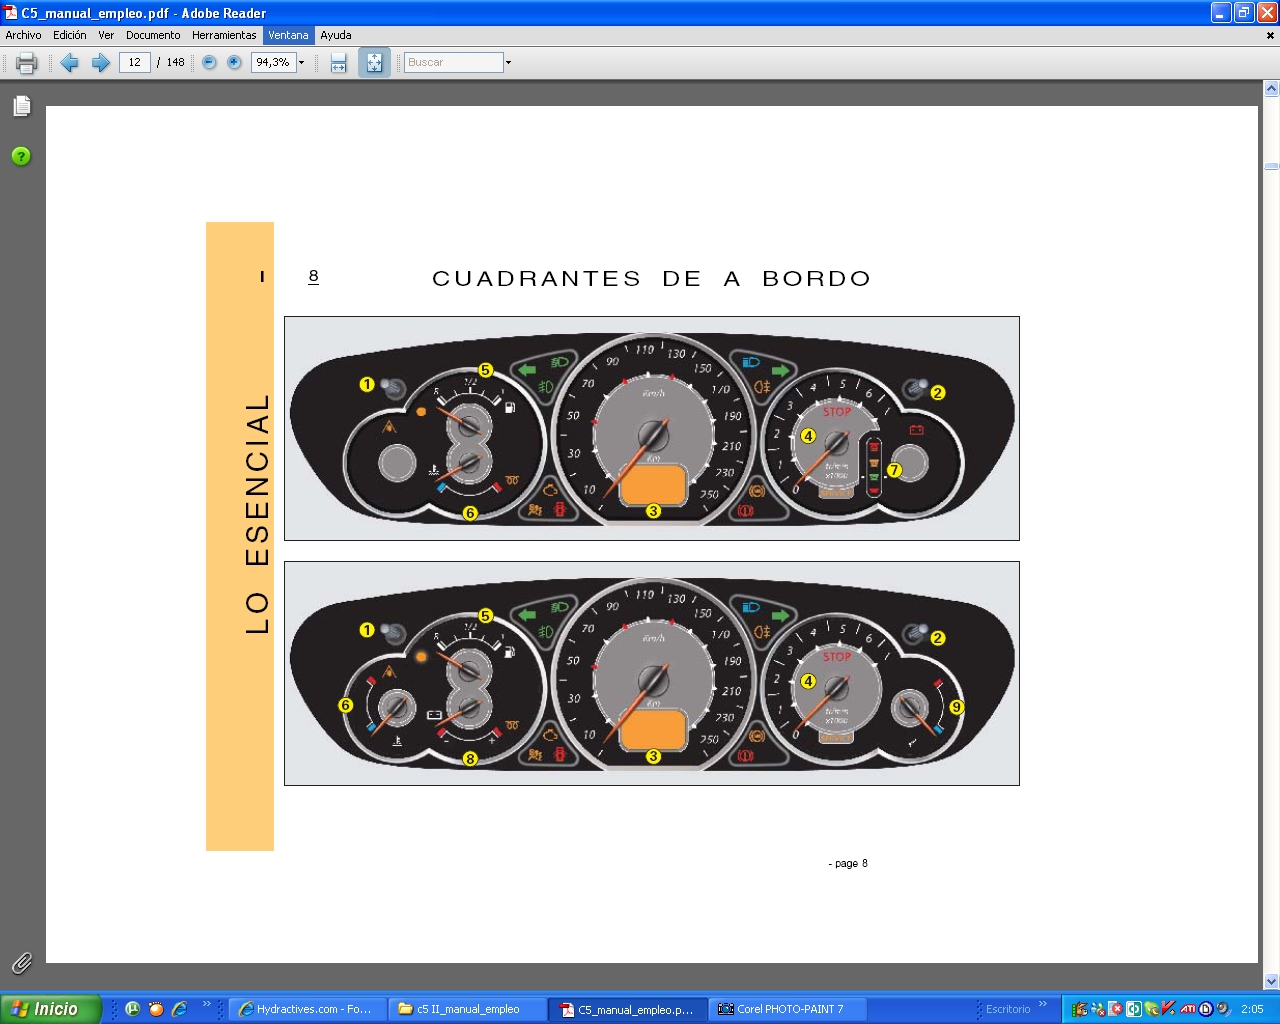Click the vertical scrollbar down arrow
Image resolution: width=1280 pixels, height=1024 pixels.
tap(1271, 981)
